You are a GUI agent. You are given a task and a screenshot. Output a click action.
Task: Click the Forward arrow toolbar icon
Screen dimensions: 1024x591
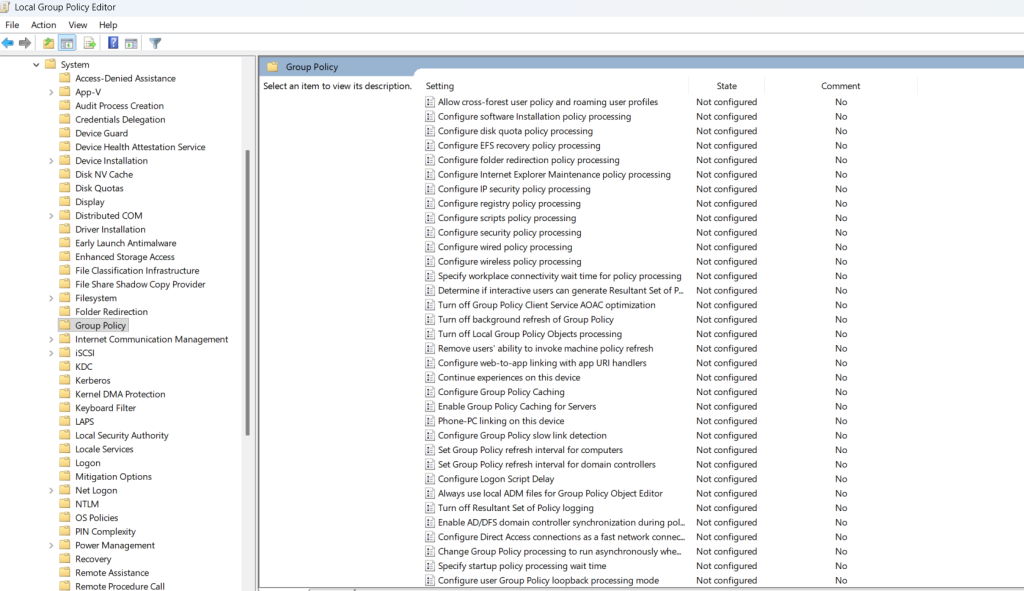(25, 43)
